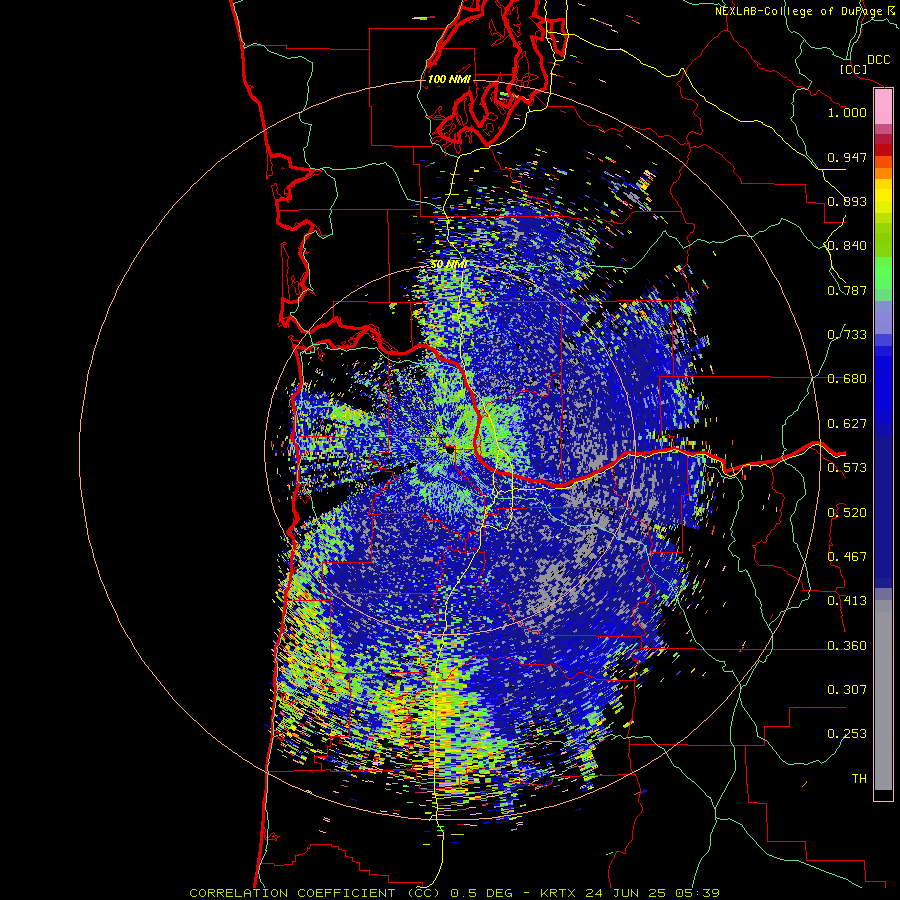
Task: Click the 0.253 legend value
Action: [847, 734]
